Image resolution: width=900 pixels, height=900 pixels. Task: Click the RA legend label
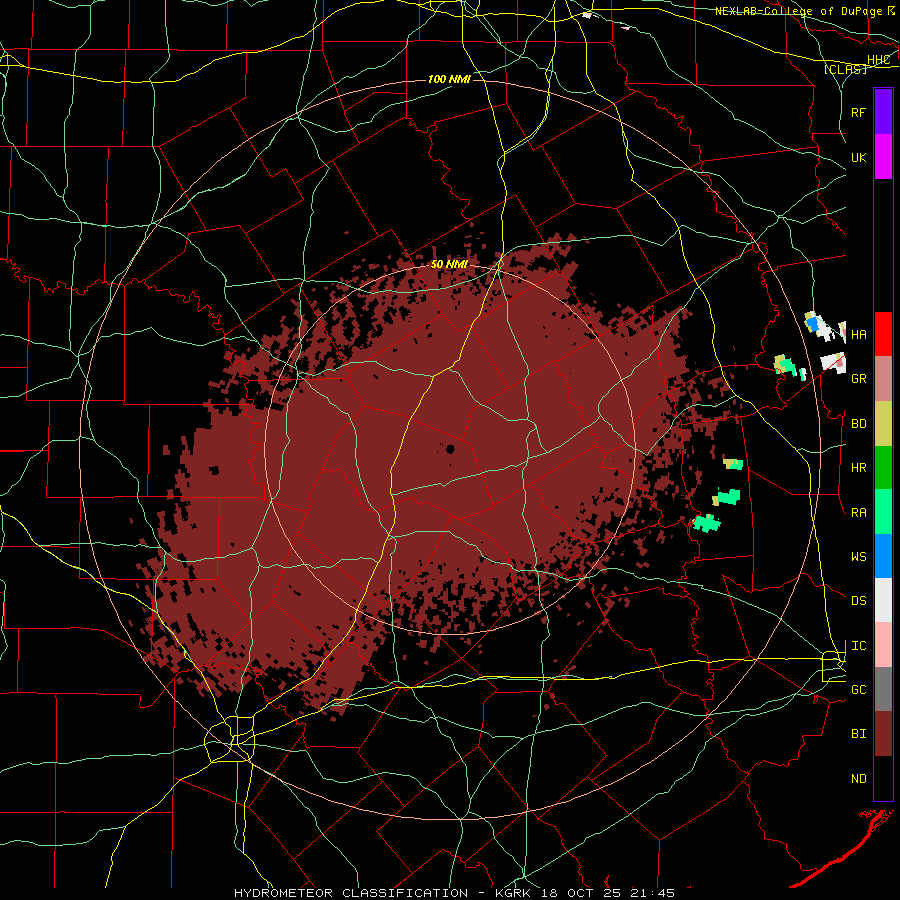[x=858, y=513]
